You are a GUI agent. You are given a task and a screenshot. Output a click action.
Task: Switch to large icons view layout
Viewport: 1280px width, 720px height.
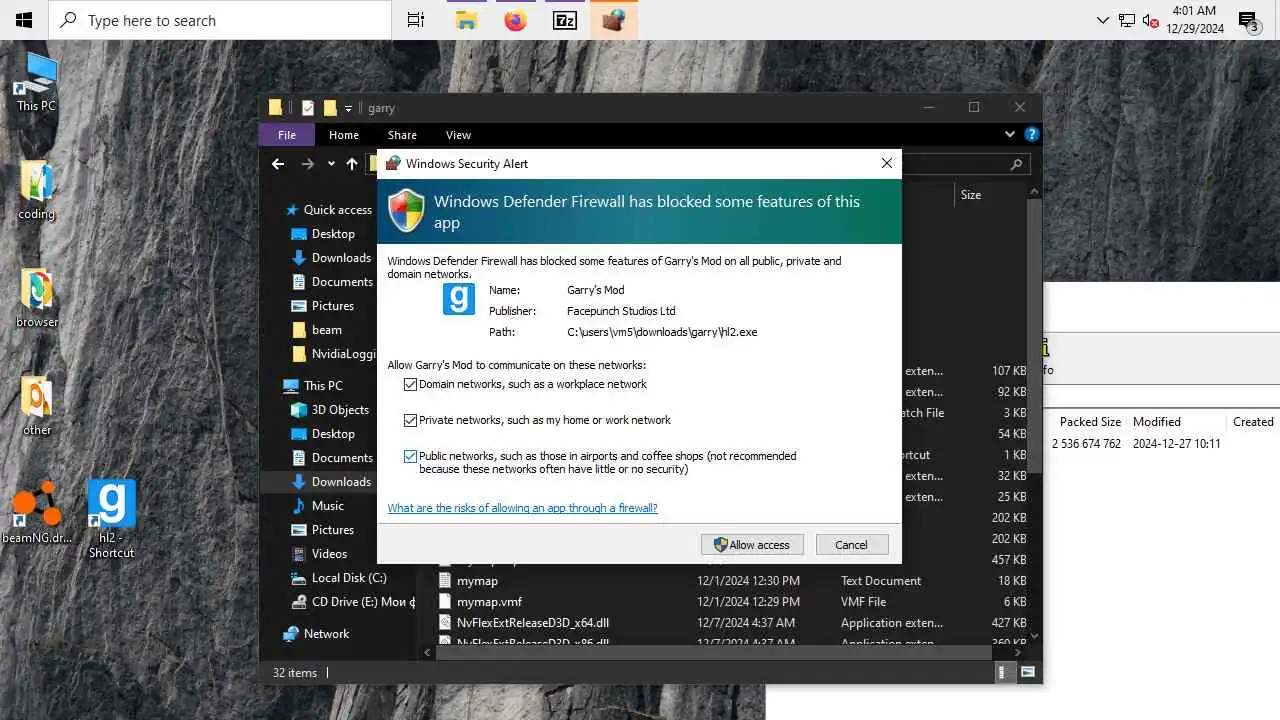(x=1028, y=673)
